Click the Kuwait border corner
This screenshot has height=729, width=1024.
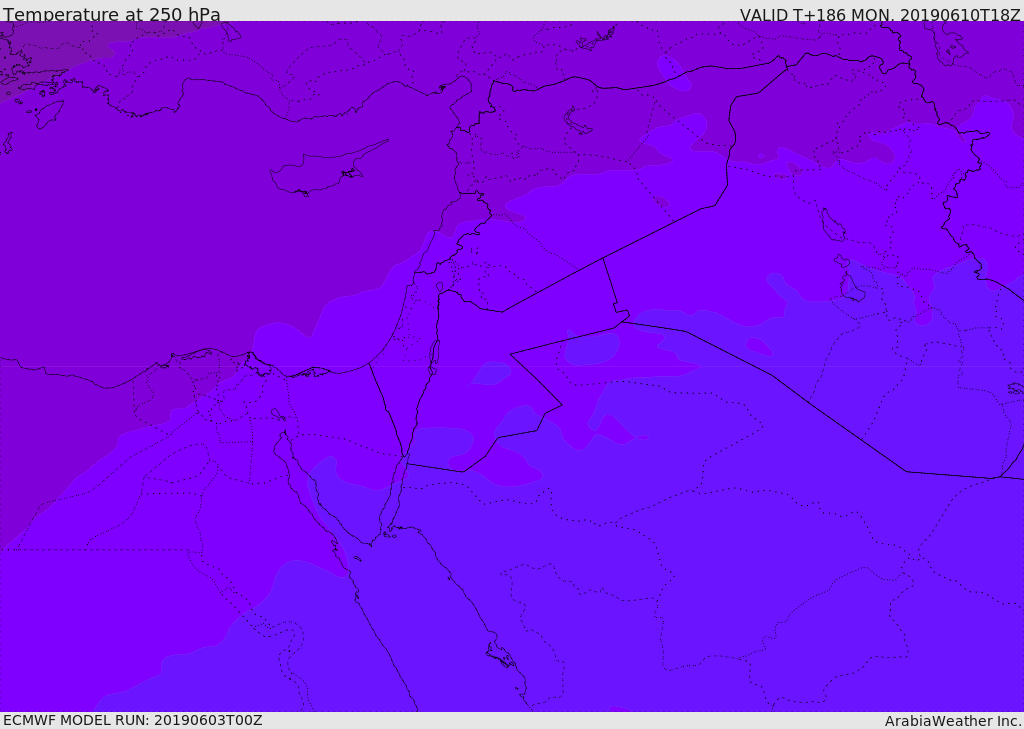tap(997, 478)
